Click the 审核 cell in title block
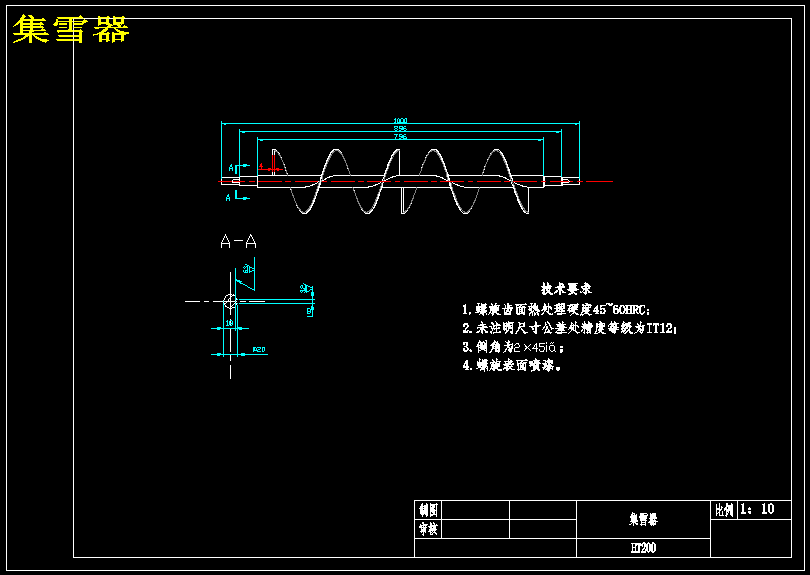This screenshot has height=575, width=810. click(428, 529)
